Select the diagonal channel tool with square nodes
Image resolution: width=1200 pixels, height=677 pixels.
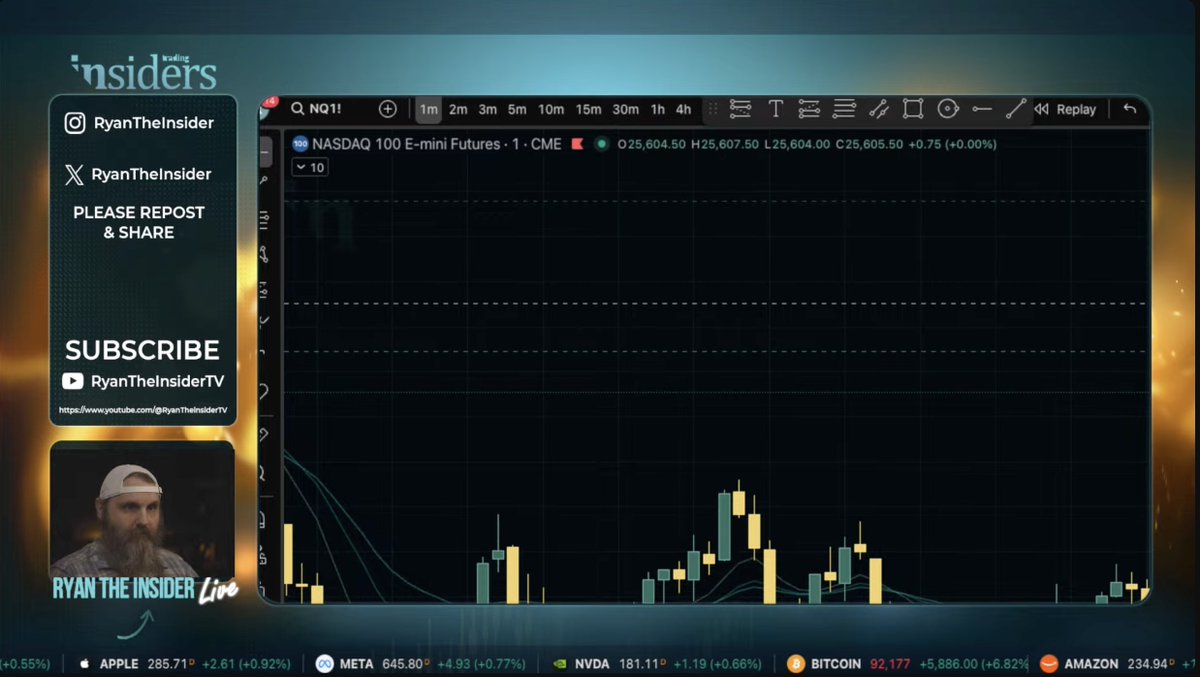click(x=879, y=109)
